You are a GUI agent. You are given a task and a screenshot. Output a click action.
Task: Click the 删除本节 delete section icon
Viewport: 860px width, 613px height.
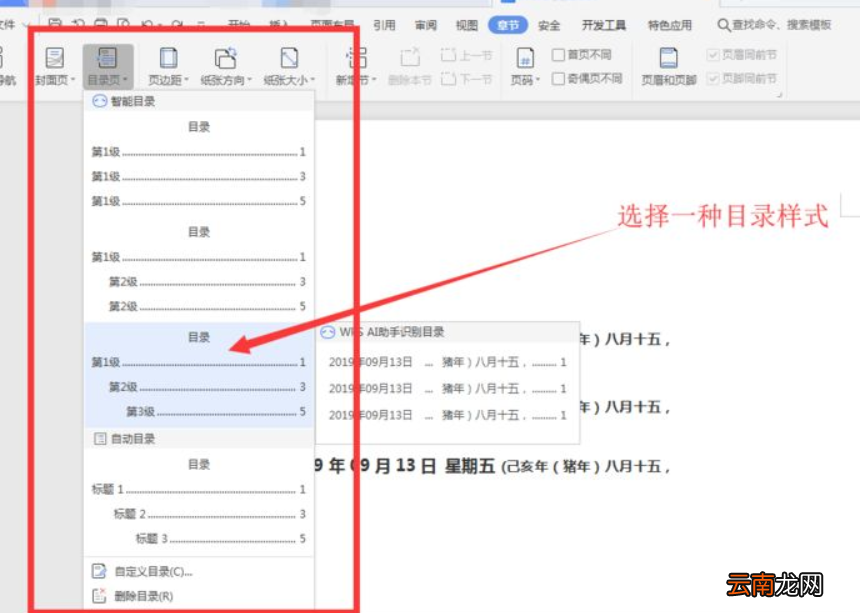click(410, 58)
